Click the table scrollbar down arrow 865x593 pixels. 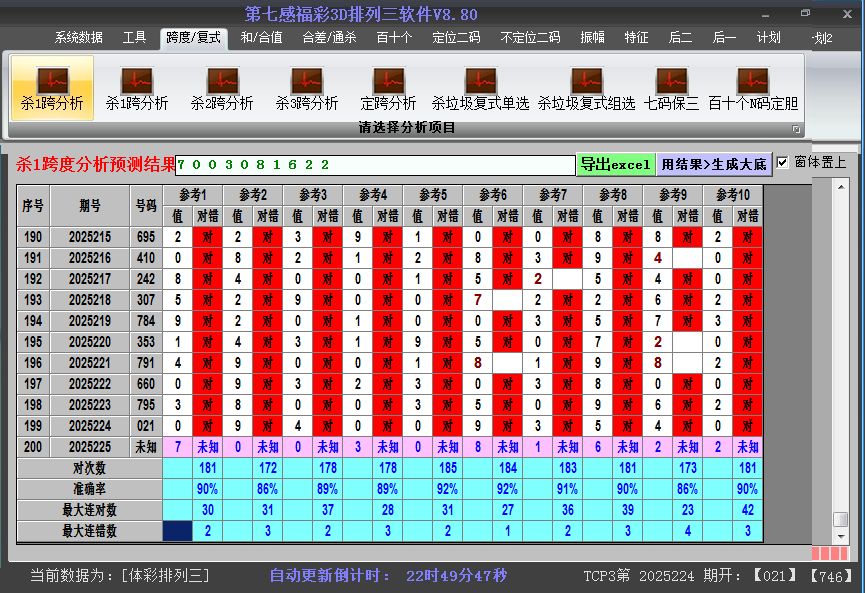(841, 537)
